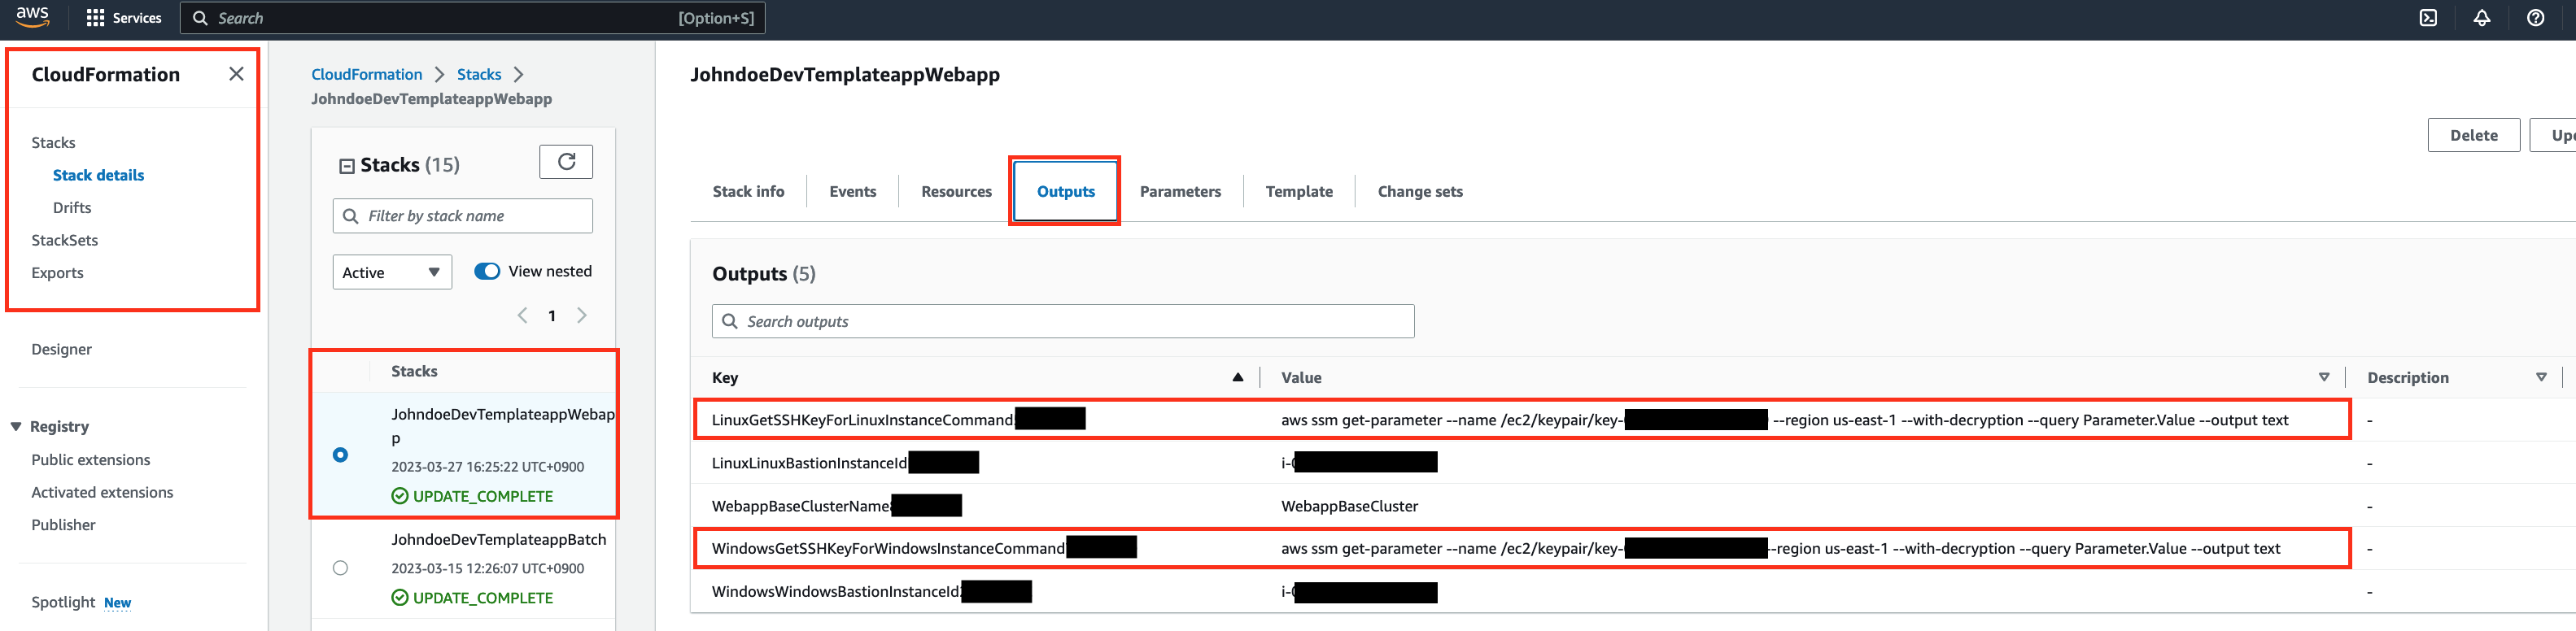Click the Value column header

pos(1301,377)
